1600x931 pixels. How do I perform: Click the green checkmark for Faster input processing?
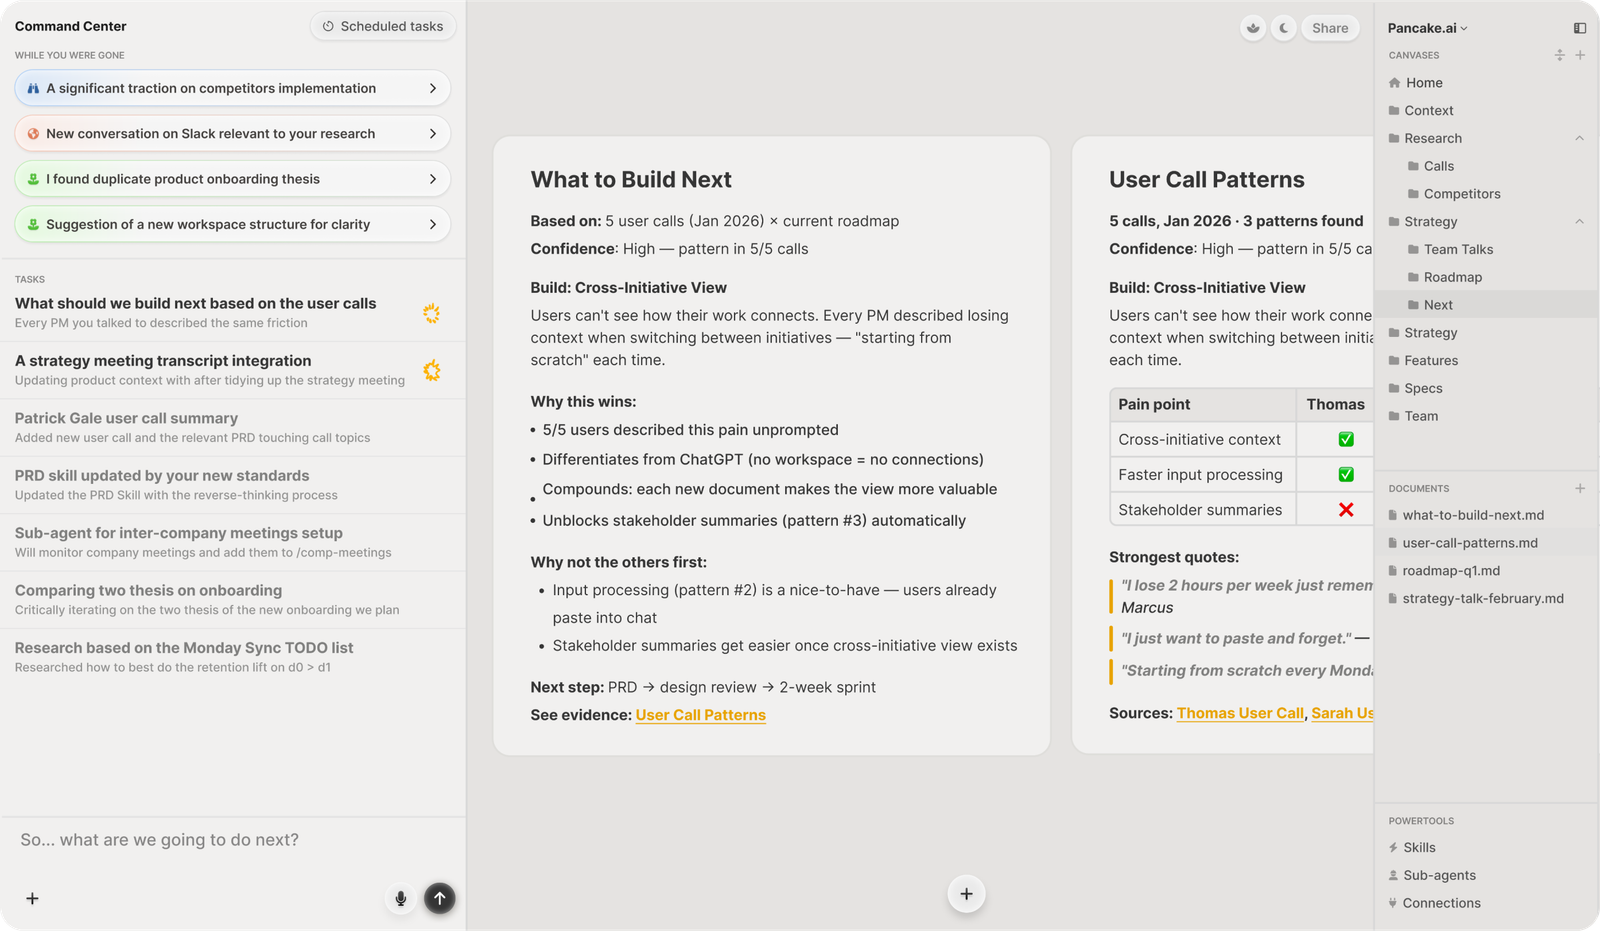(1346, 473)
